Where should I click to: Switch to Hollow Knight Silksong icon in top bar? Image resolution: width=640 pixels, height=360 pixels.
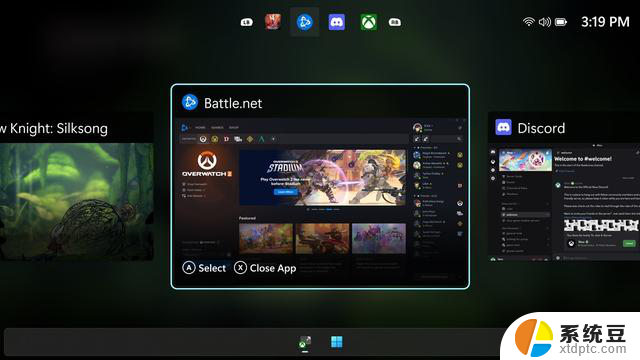[x=273, y=22]
